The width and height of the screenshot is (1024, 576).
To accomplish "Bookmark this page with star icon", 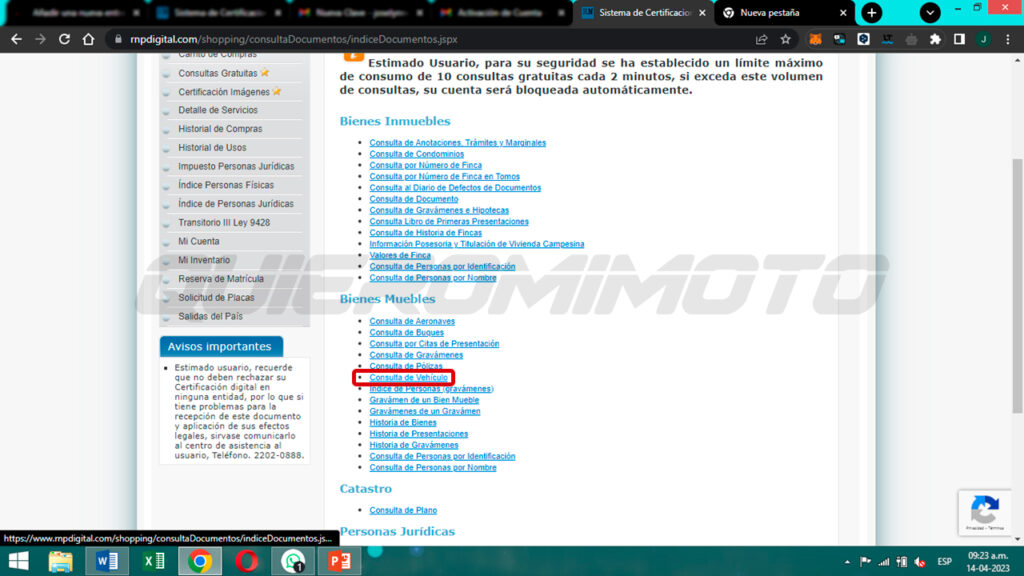I will [x=786, y=39].
